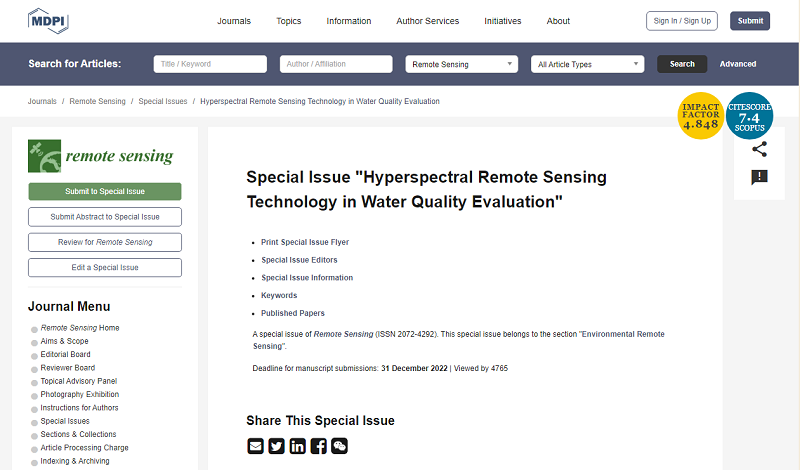The width and height of the screenshot is (800, 470).
Task: Share special issue on WeChat
Action: point(340,446)
